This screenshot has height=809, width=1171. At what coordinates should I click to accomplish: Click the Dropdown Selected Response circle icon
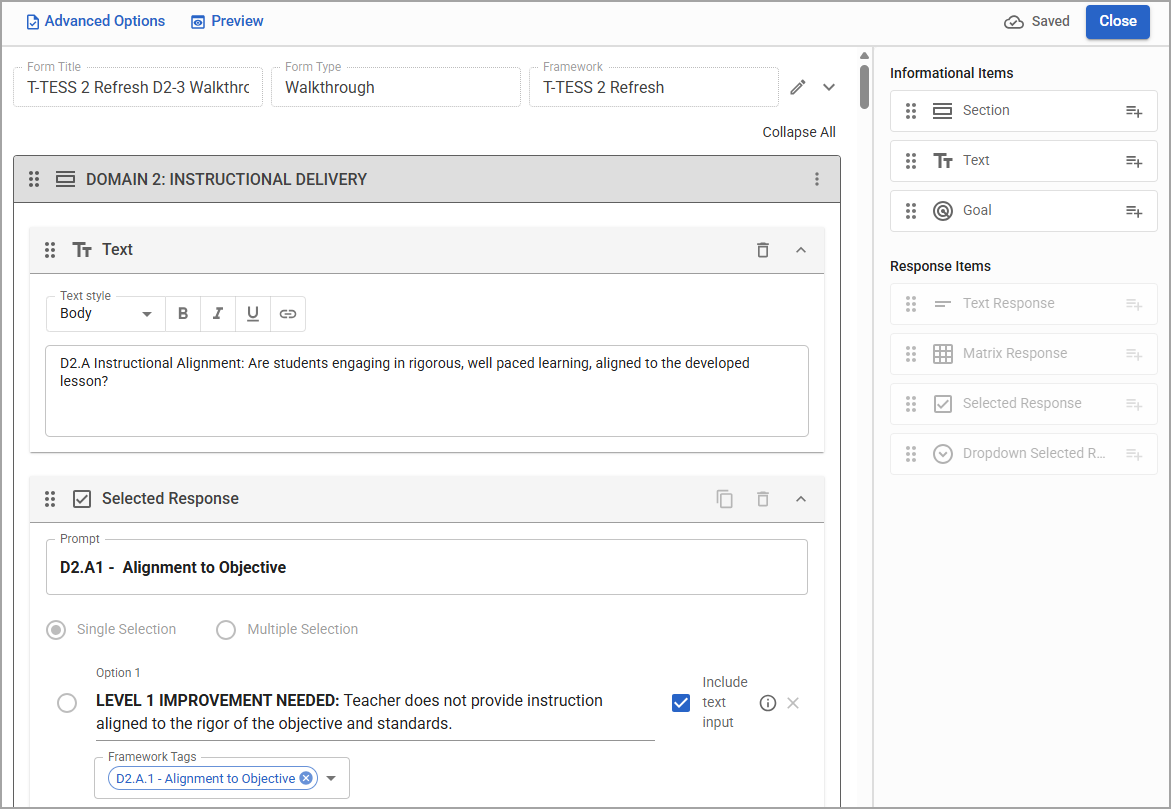point(942,454)
